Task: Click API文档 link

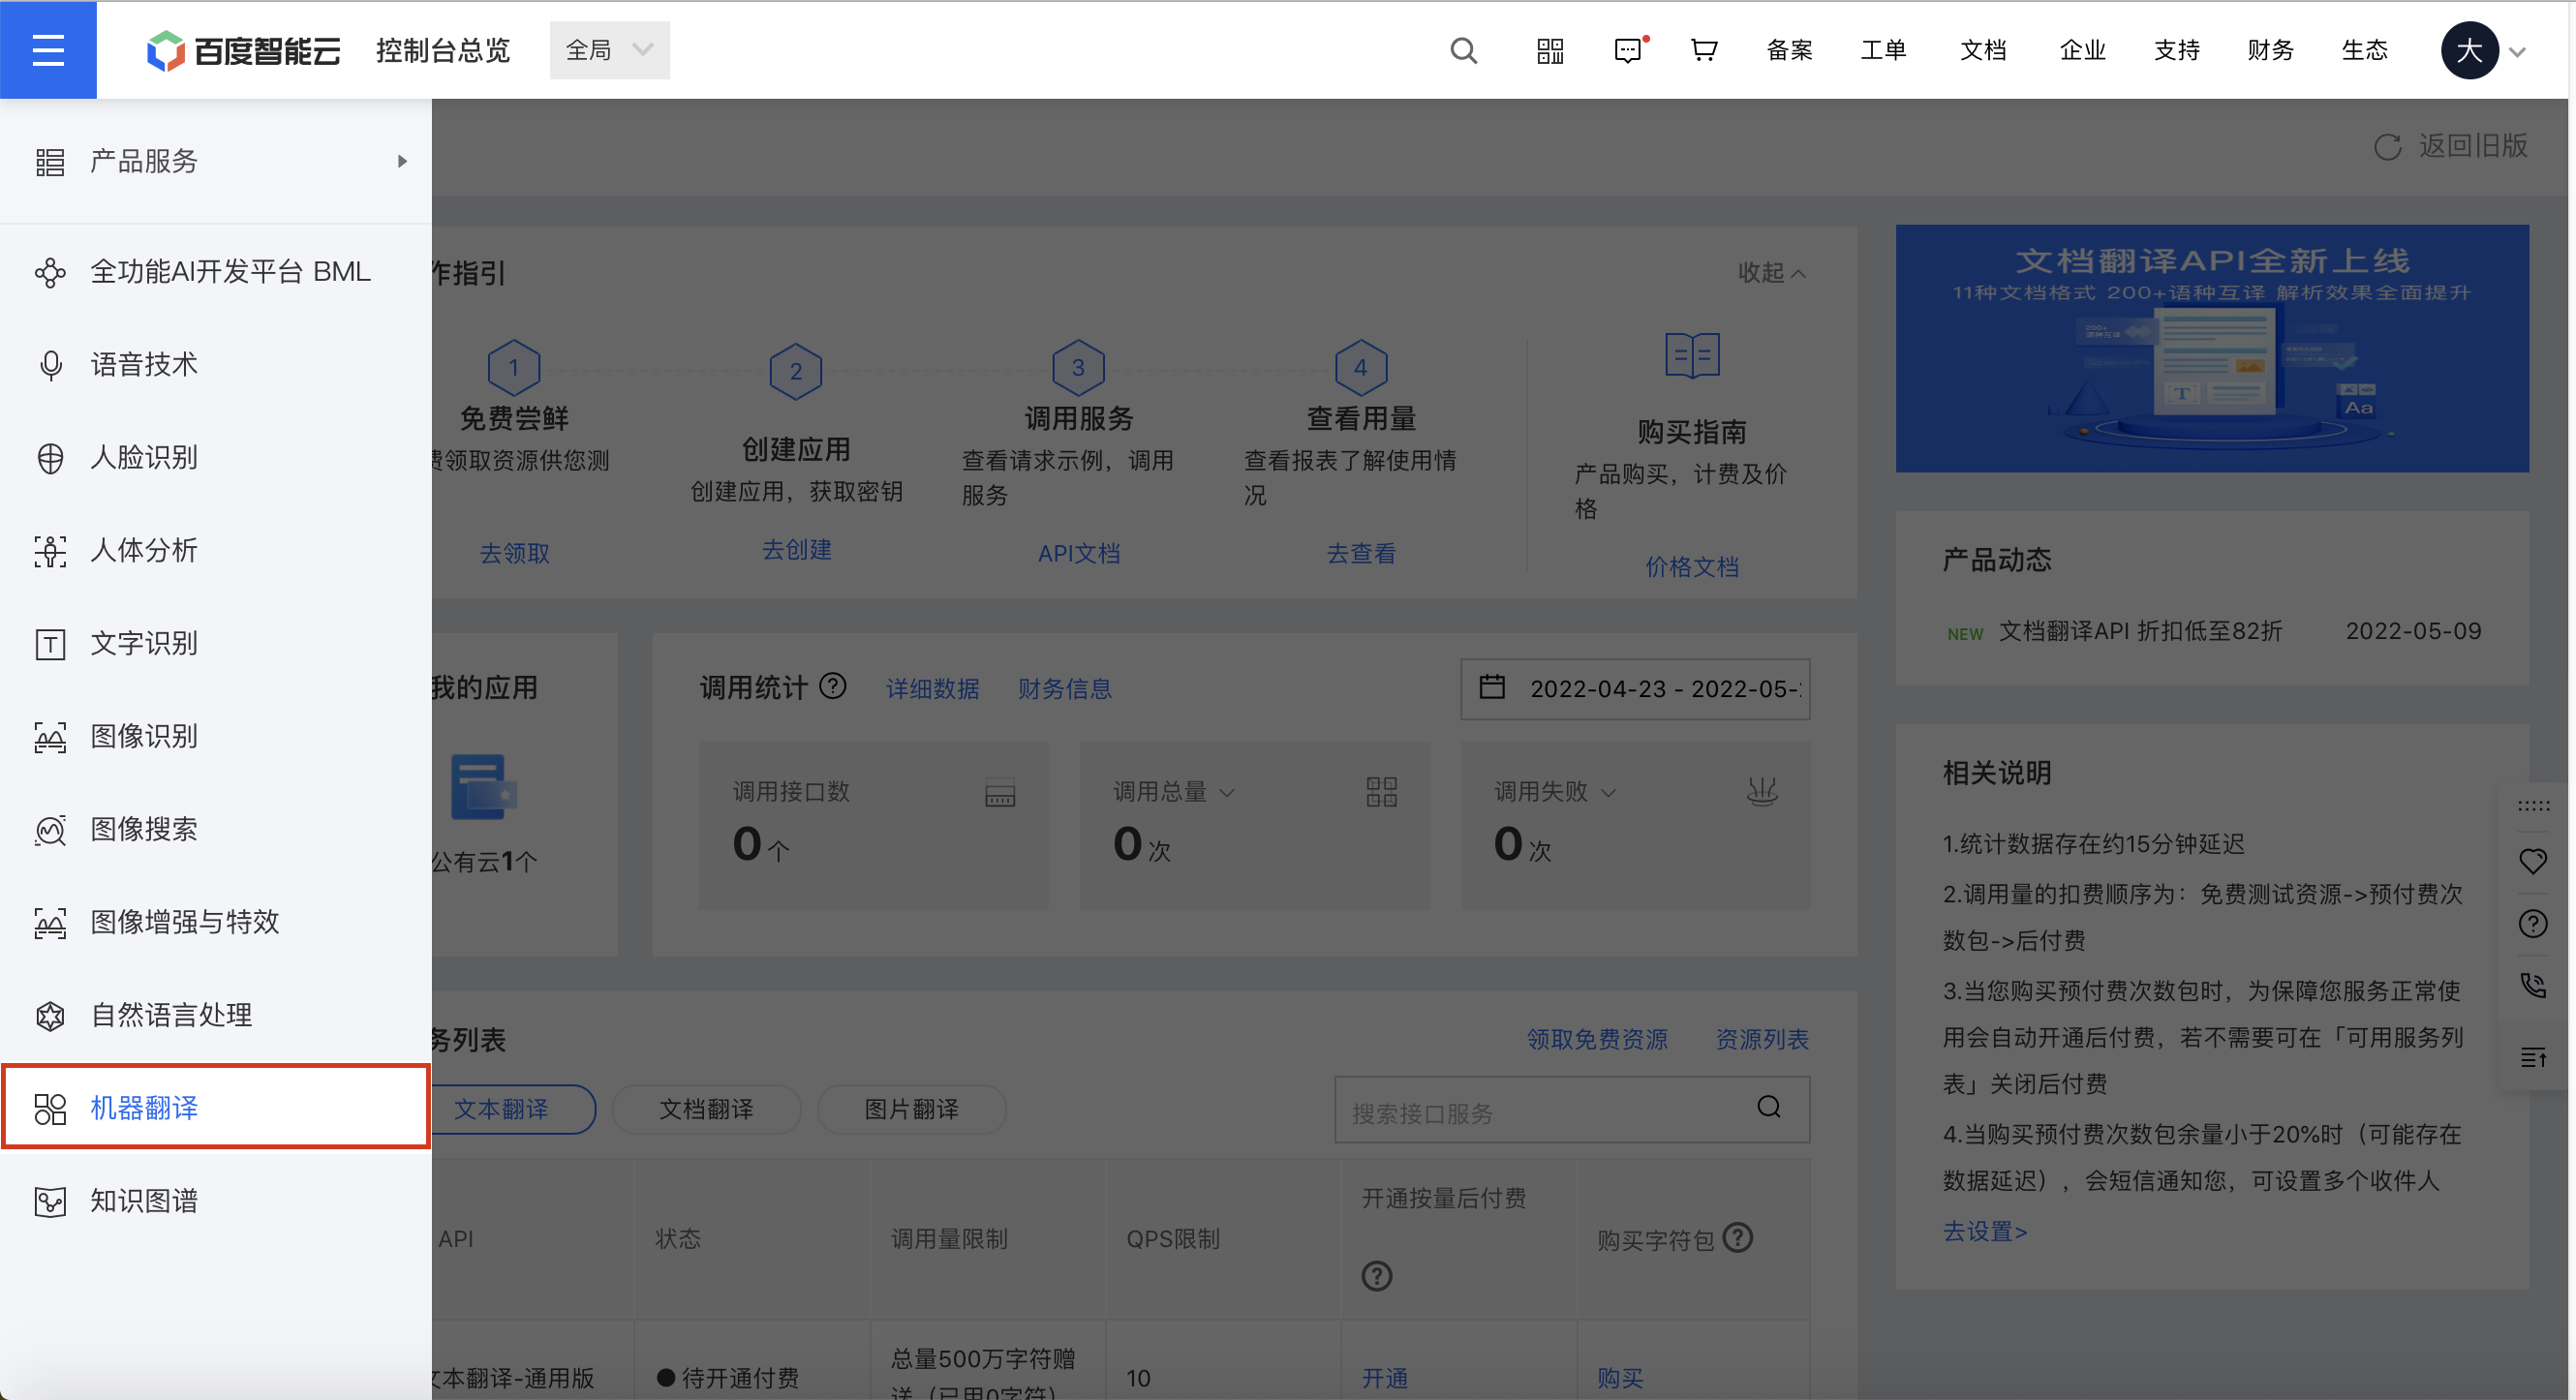Action: click(1078, 553)
